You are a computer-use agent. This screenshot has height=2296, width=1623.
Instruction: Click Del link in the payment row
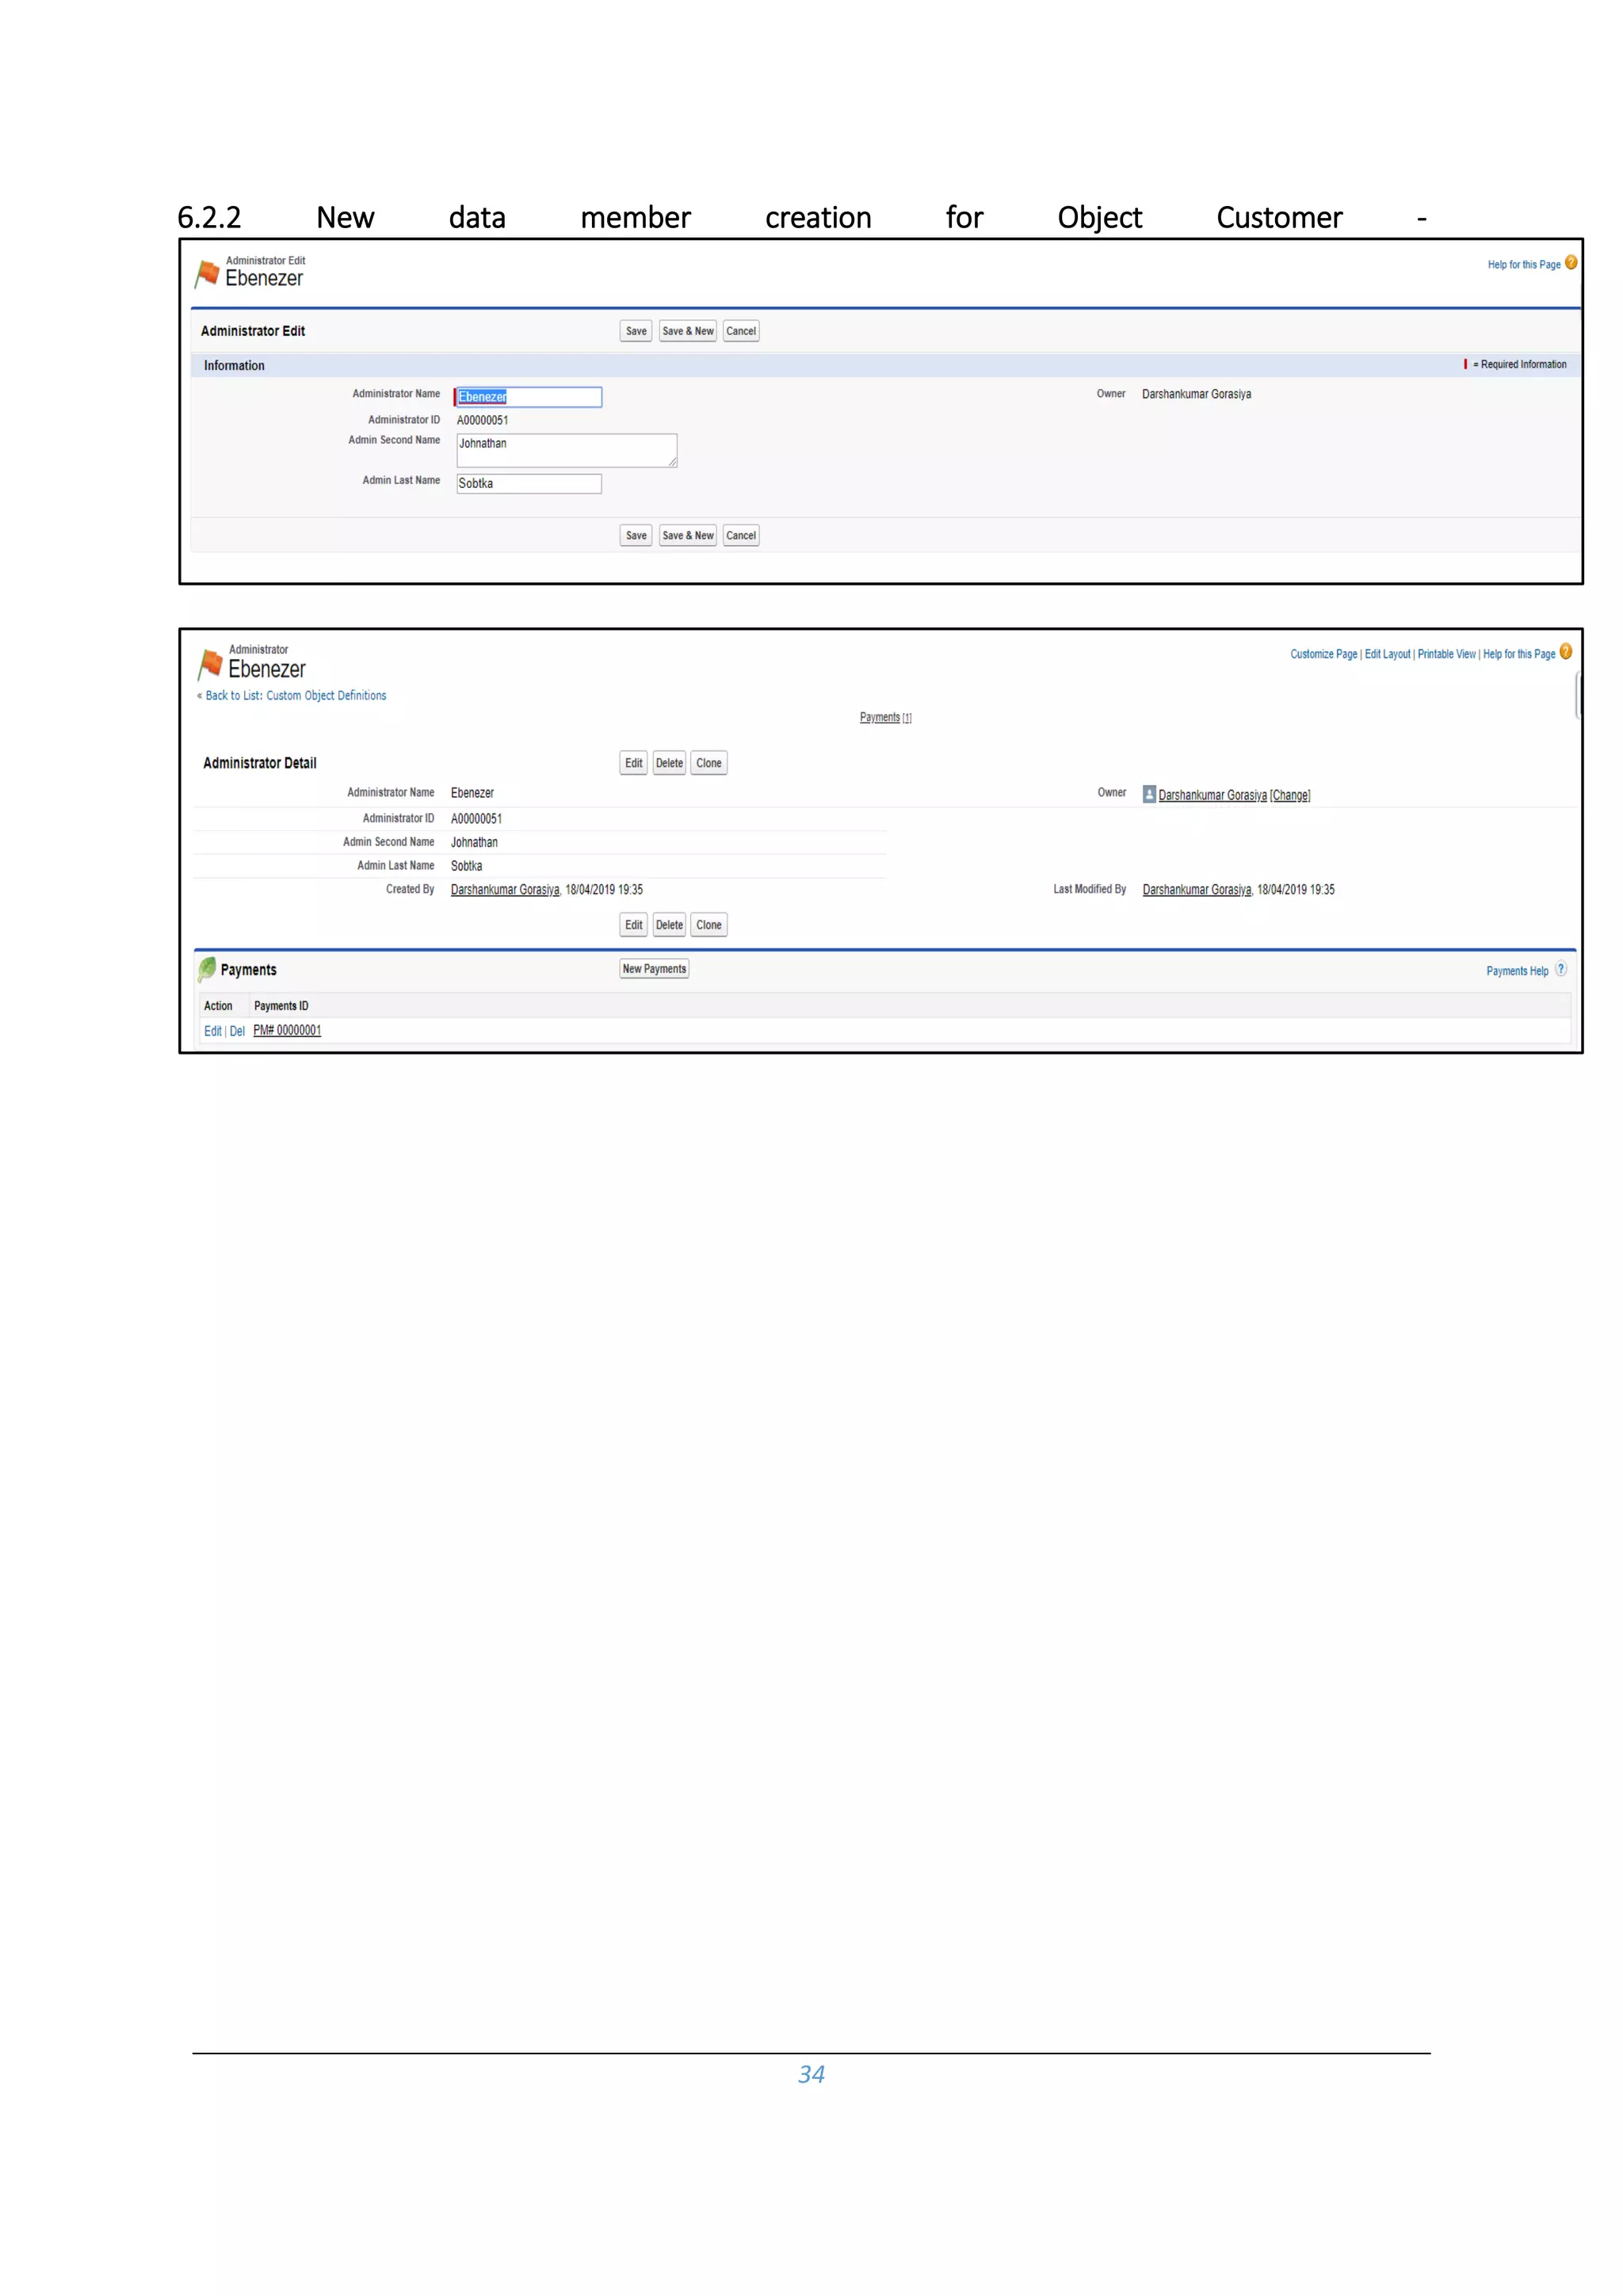[237, 1031]
